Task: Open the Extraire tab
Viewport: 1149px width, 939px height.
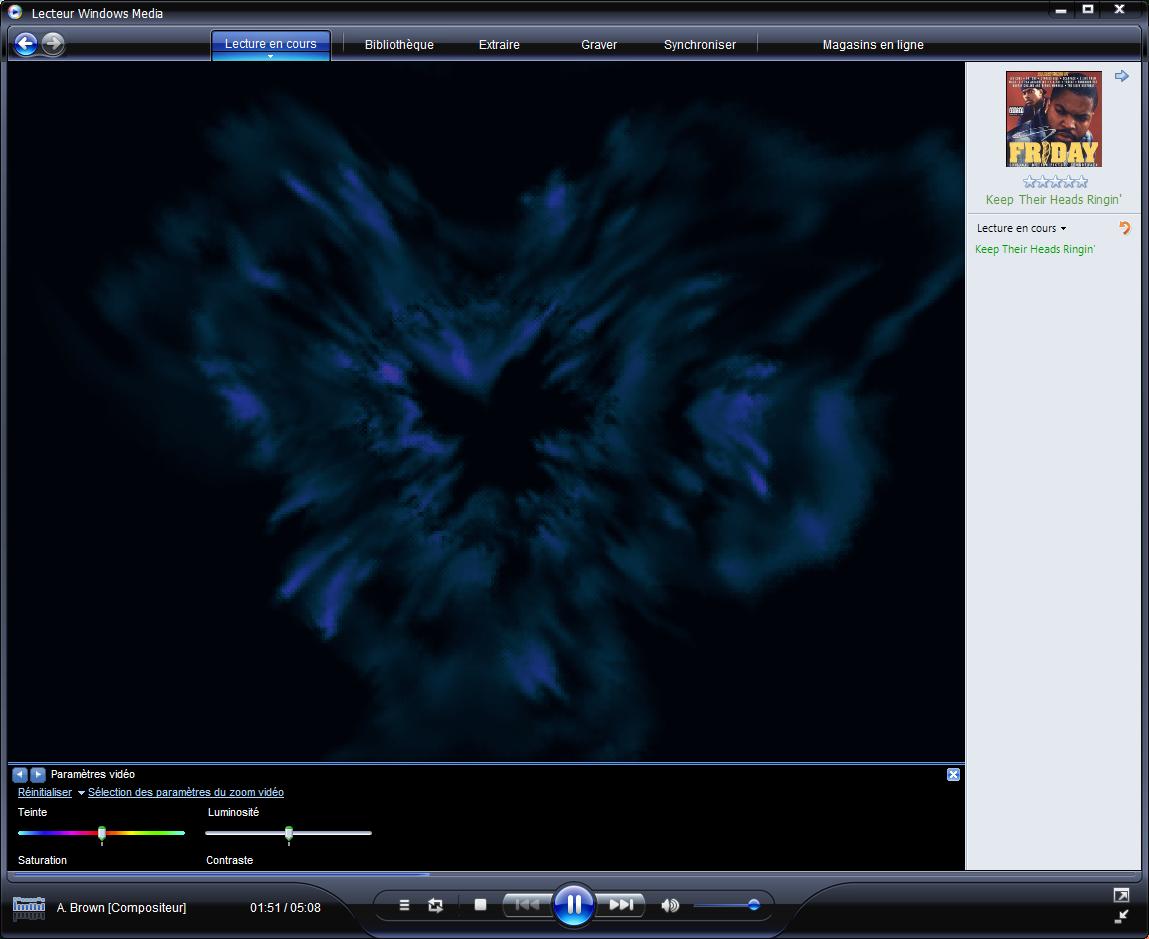Action: 499,45
